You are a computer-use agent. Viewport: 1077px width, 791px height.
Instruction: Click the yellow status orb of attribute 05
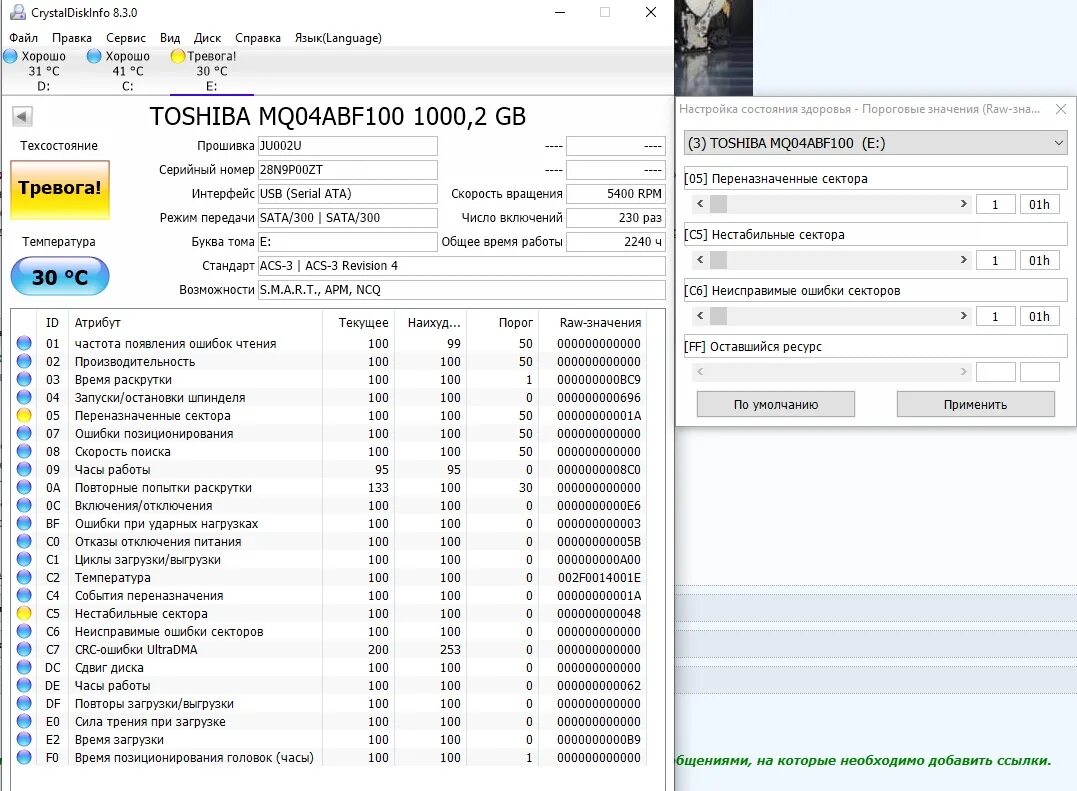point(24,415)
